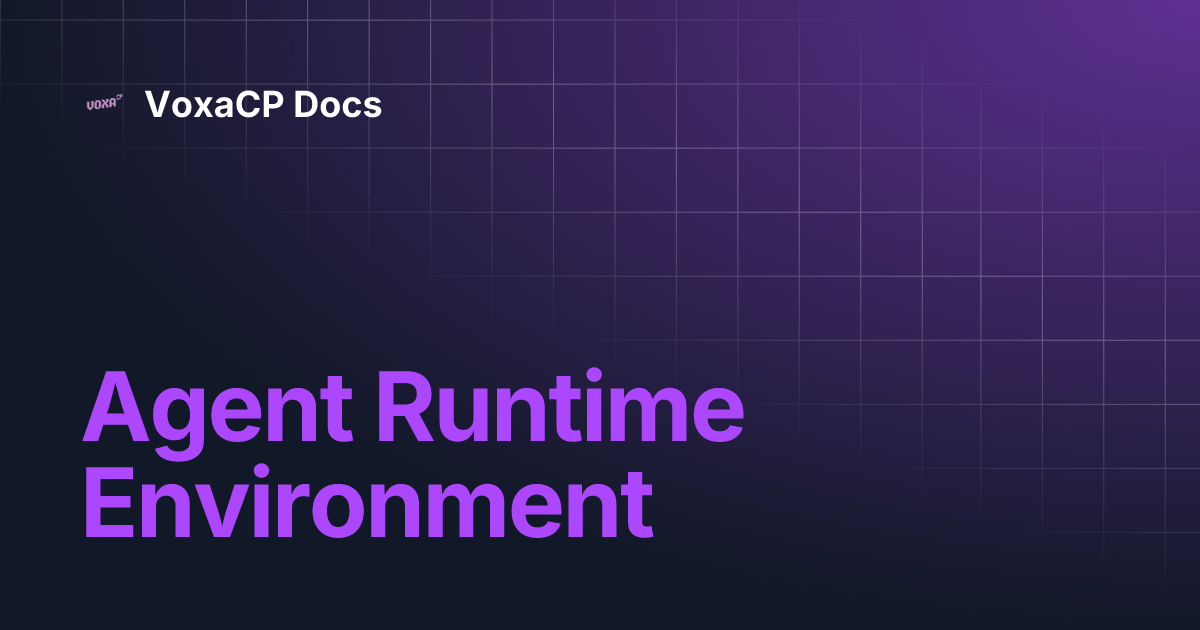
Task: Click the VOXA emblem beside the header
Action: [x=104, y=104]
